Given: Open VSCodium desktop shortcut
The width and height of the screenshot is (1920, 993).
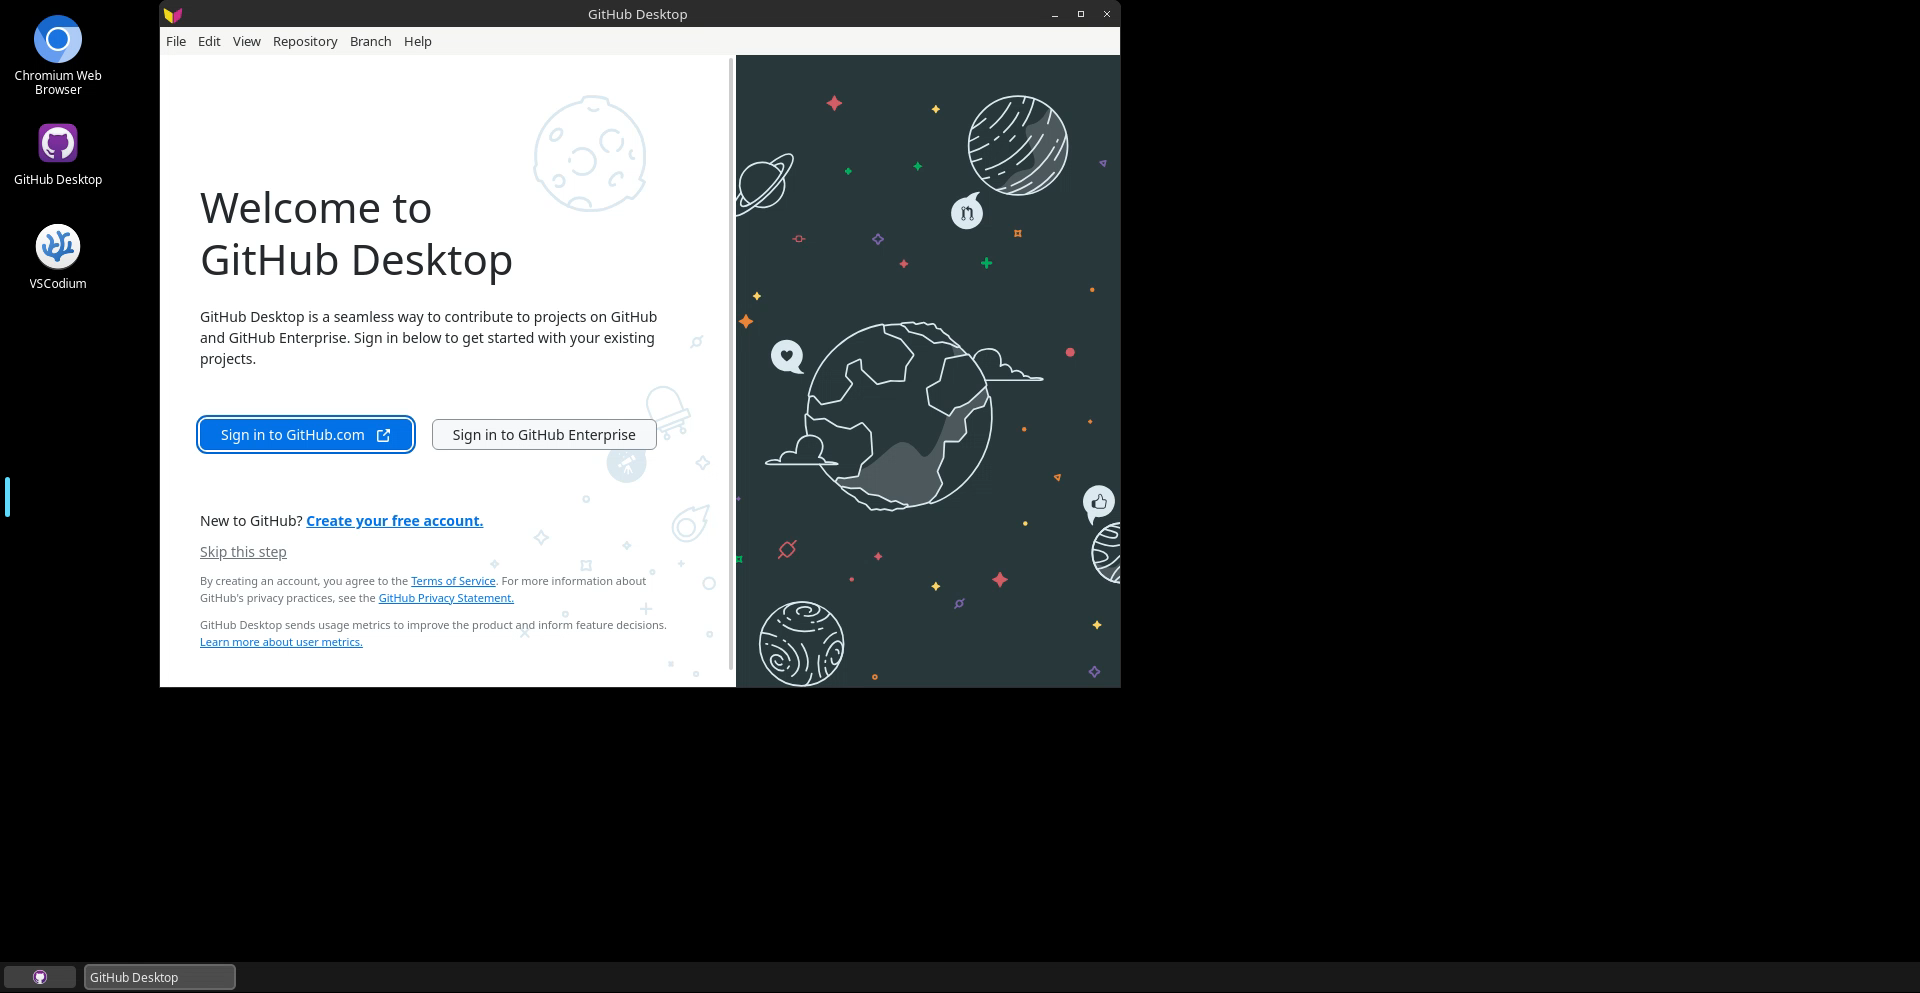Looking at the screenshot, I should pos(58,247).
